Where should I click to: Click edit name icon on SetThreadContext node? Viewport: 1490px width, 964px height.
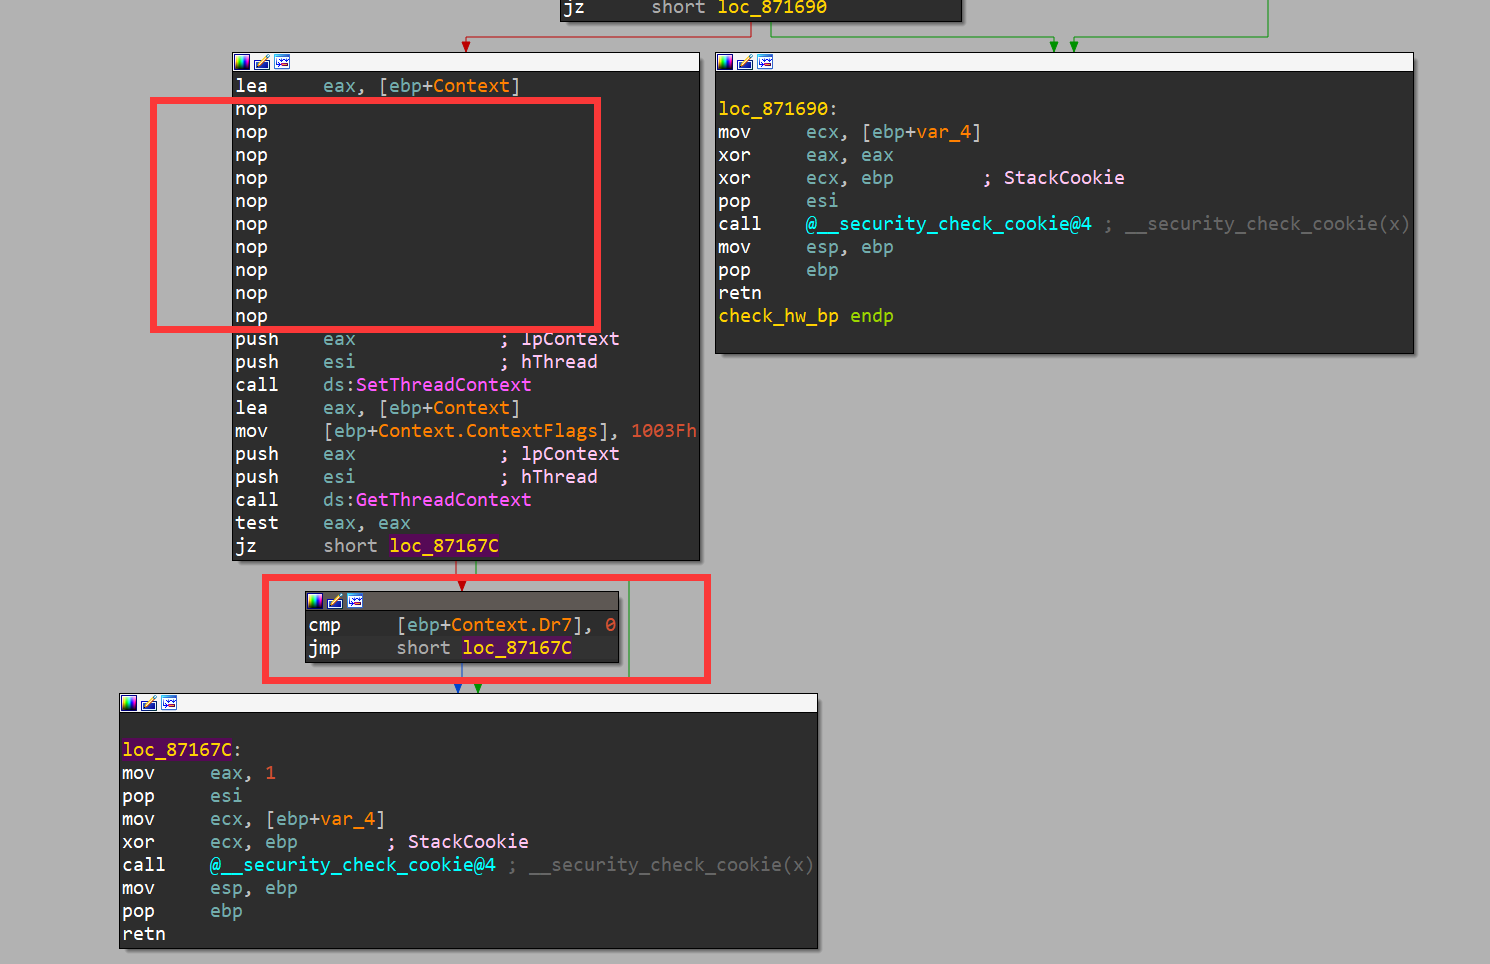pyautogui.click(x=262, y=62)
